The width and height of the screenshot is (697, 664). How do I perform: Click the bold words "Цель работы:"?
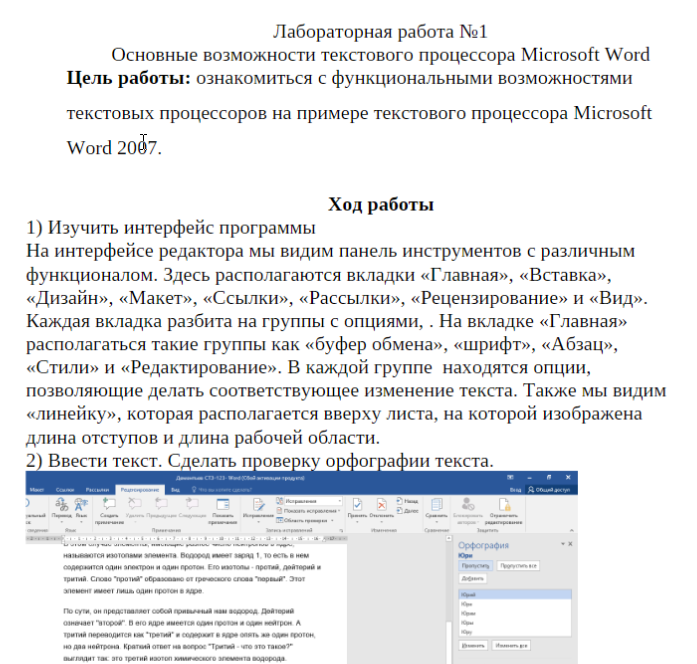click(128, 78)
